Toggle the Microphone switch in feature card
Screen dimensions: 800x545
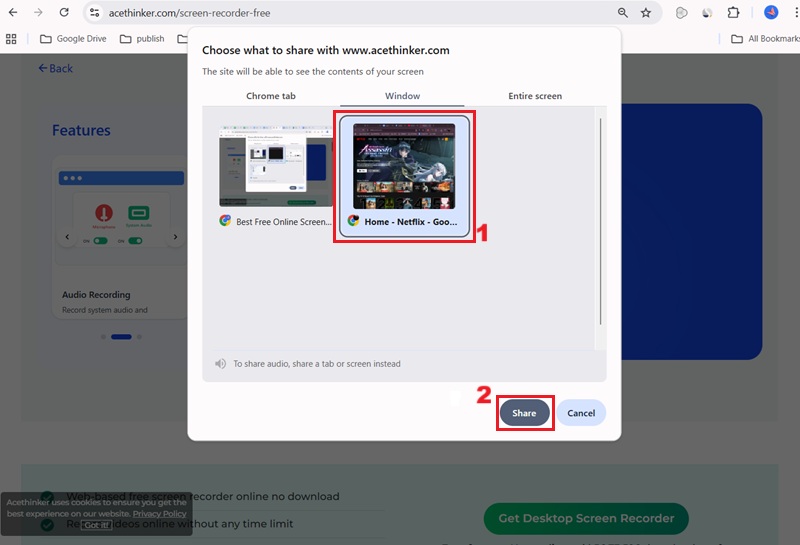[100, 240]
